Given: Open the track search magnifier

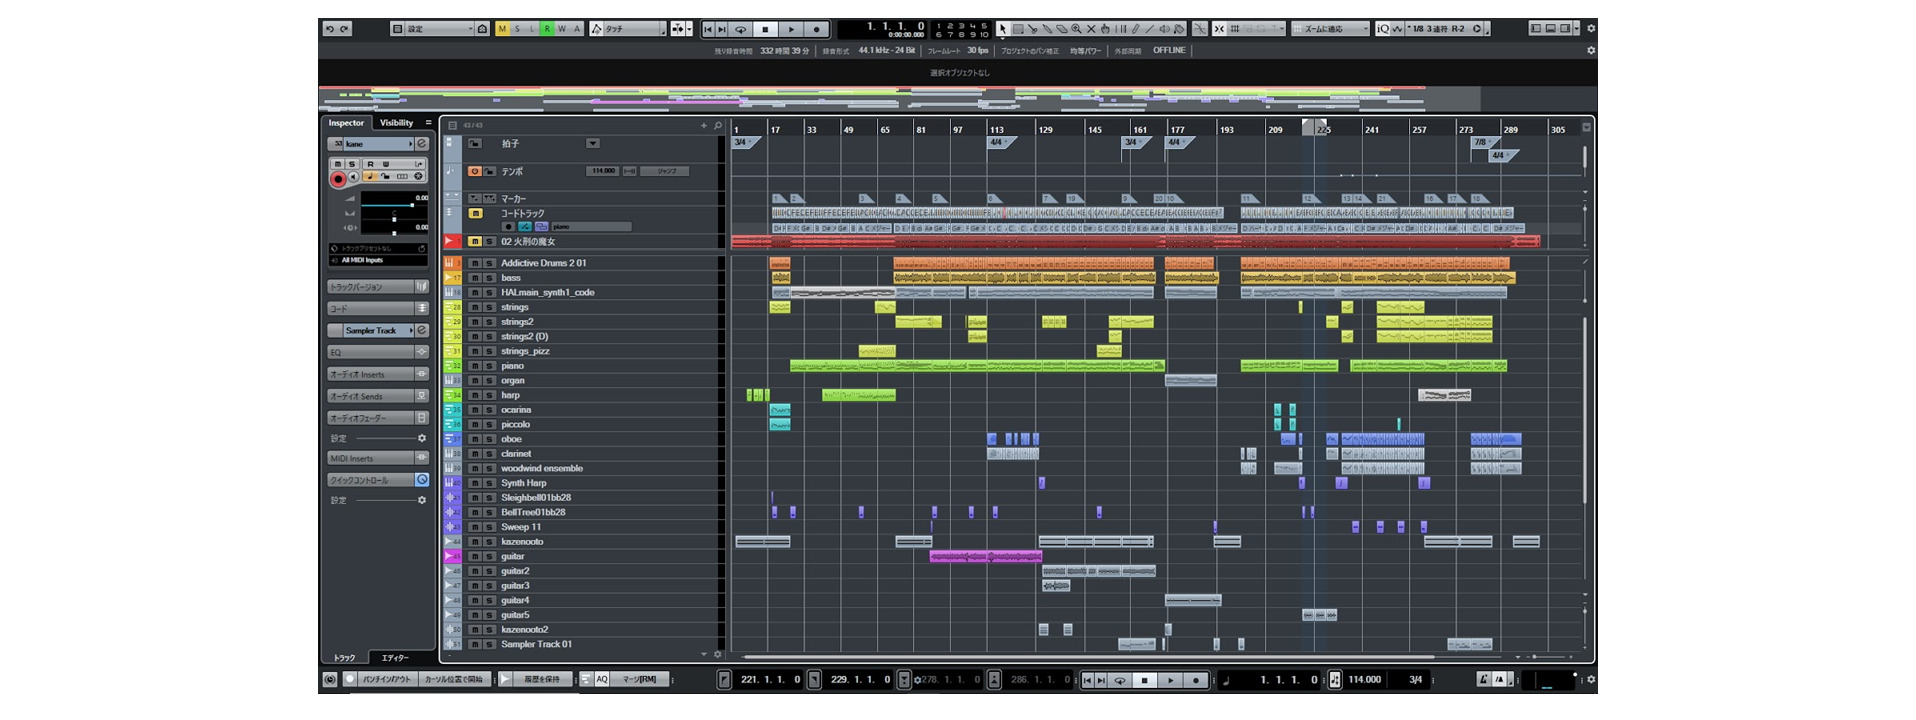Looking at the screenshot, I should pyautogui.click(x=718, y=126).
